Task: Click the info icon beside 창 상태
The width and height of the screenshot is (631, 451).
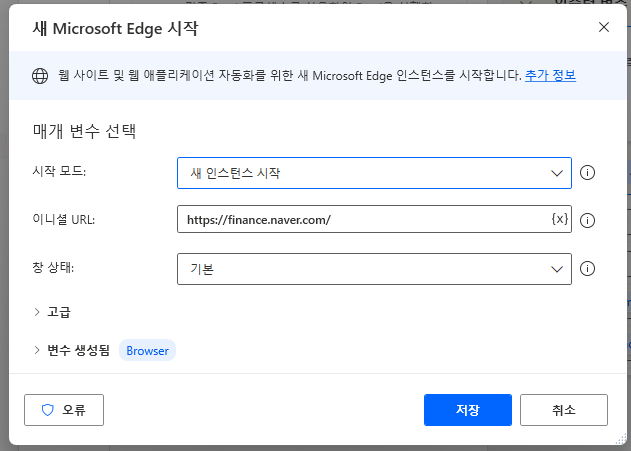Action: pos(587,268)
